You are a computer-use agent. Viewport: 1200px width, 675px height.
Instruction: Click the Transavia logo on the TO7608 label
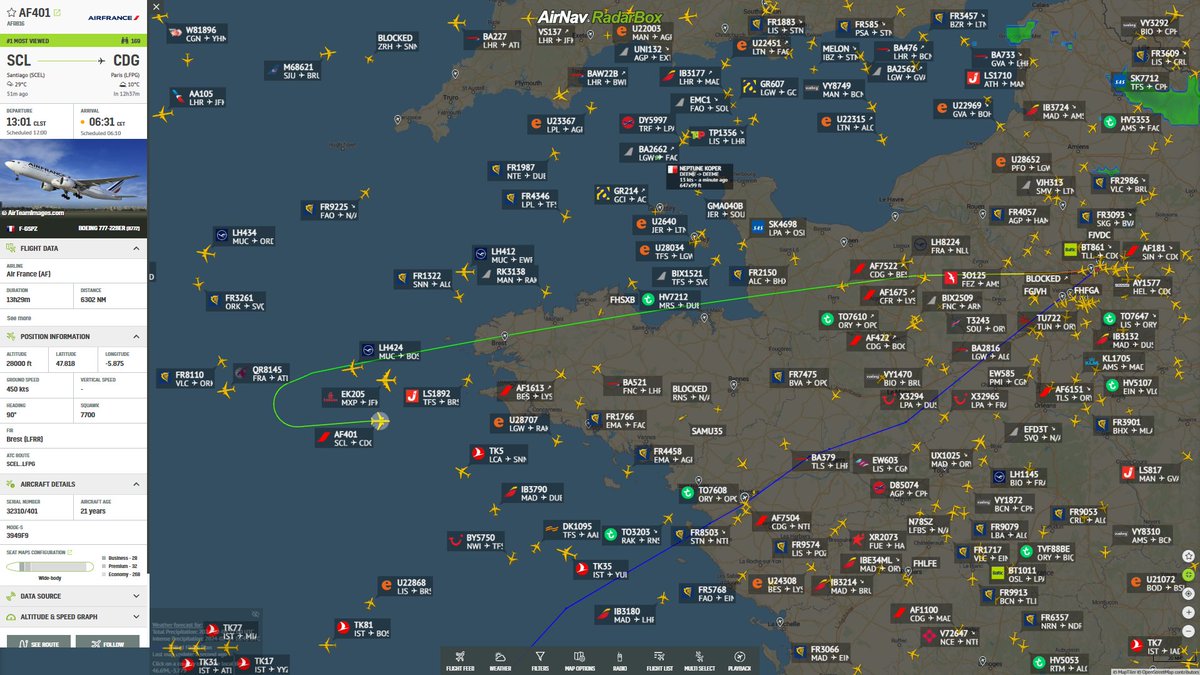pyautogui.click(x=687, y=494)
